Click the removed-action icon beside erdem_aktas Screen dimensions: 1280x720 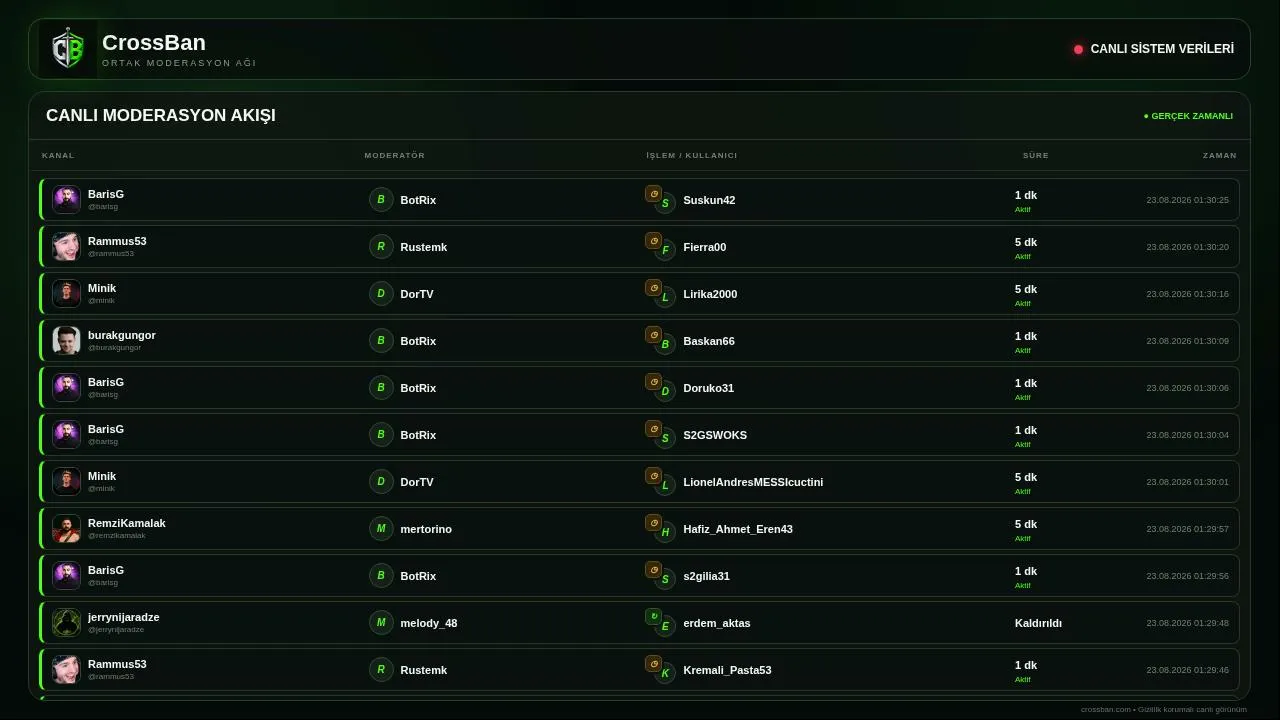click(x=653, y=617)
